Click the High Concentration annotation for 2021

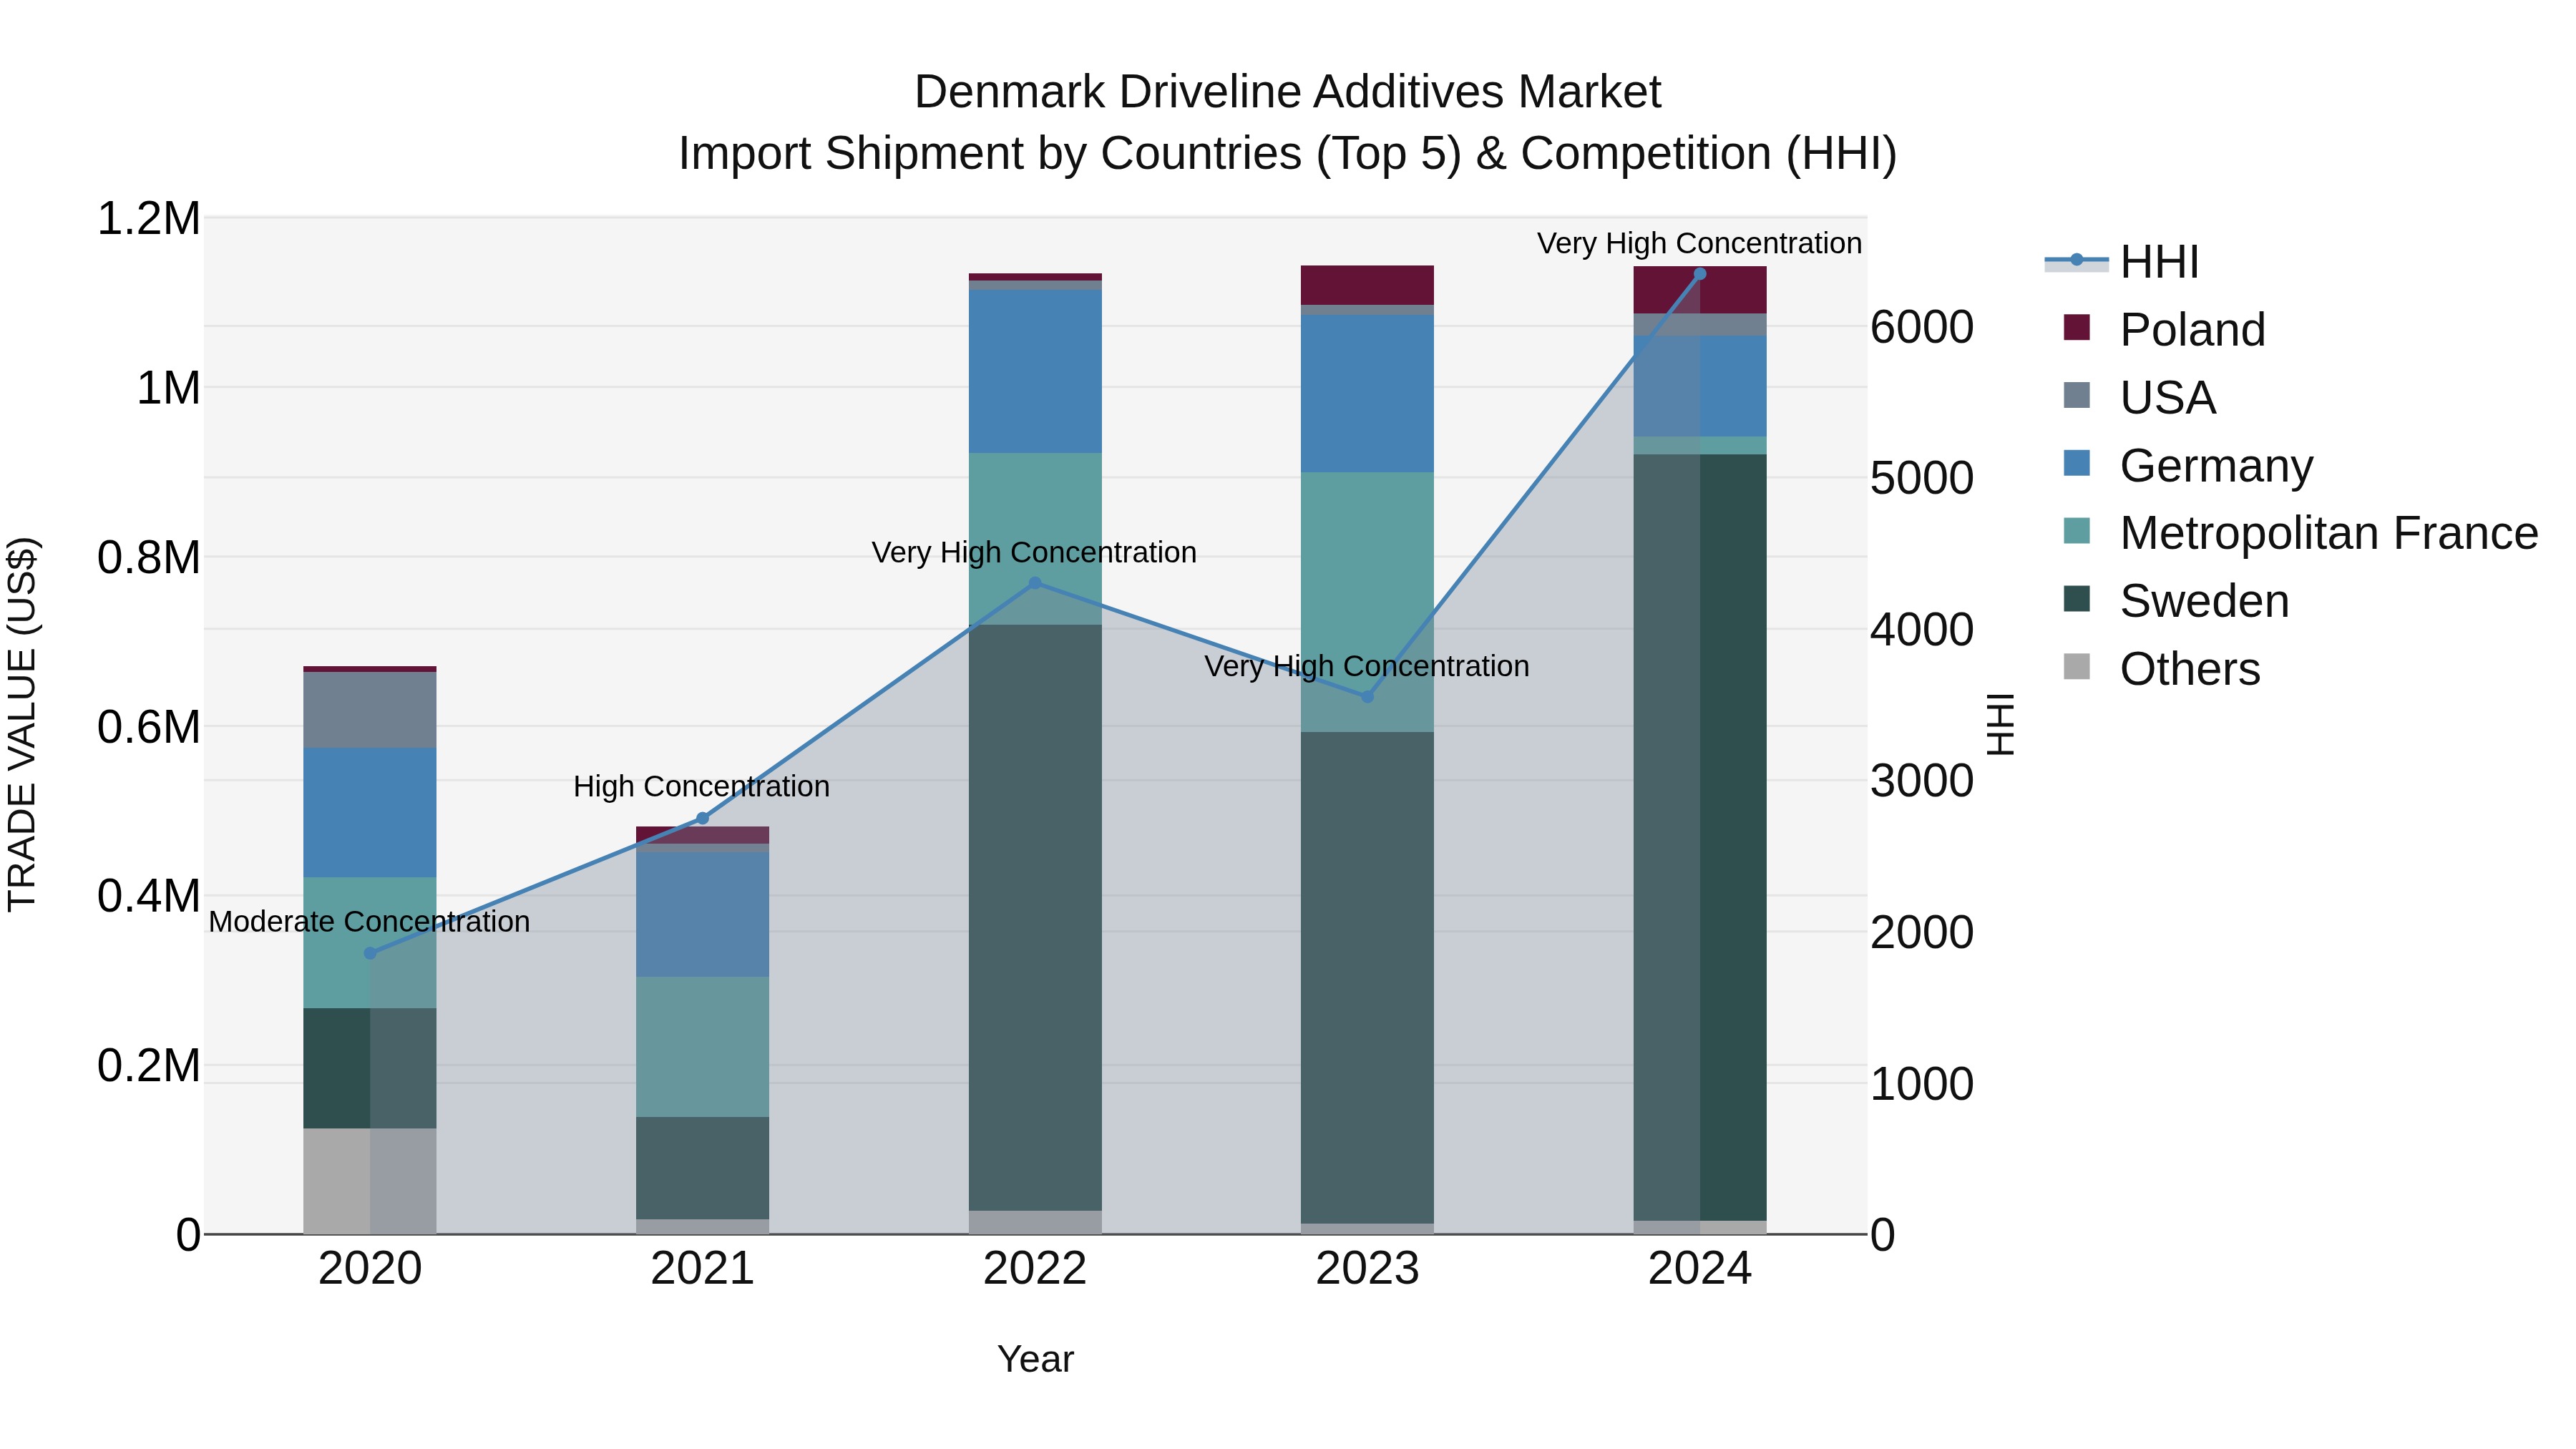[x=701, y=786]
